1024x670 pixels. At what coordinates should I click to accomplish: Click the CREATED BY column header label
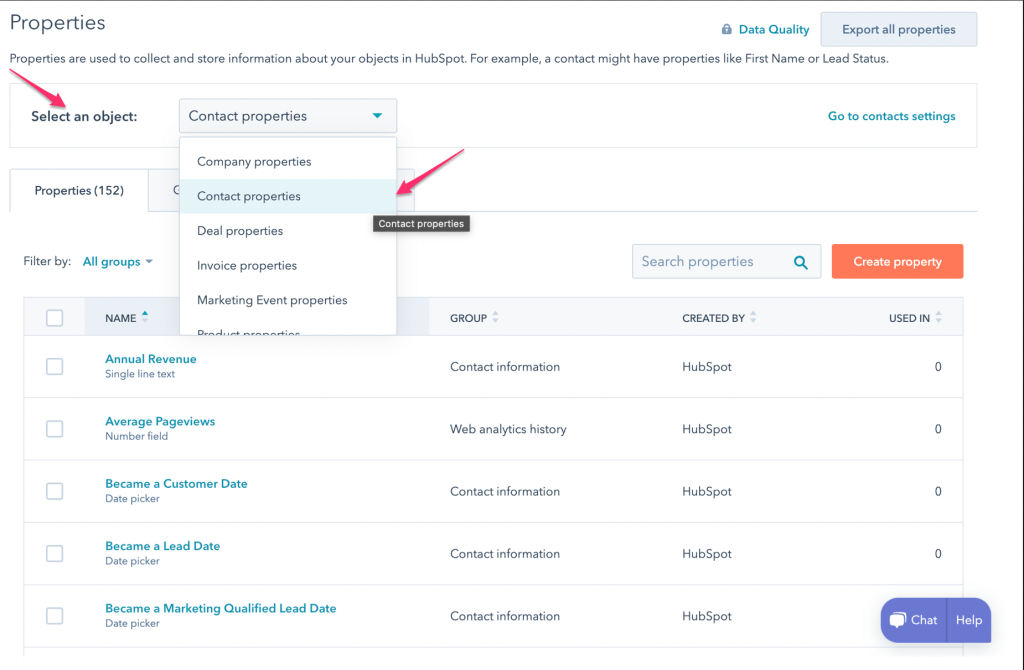tap(714, 318)
